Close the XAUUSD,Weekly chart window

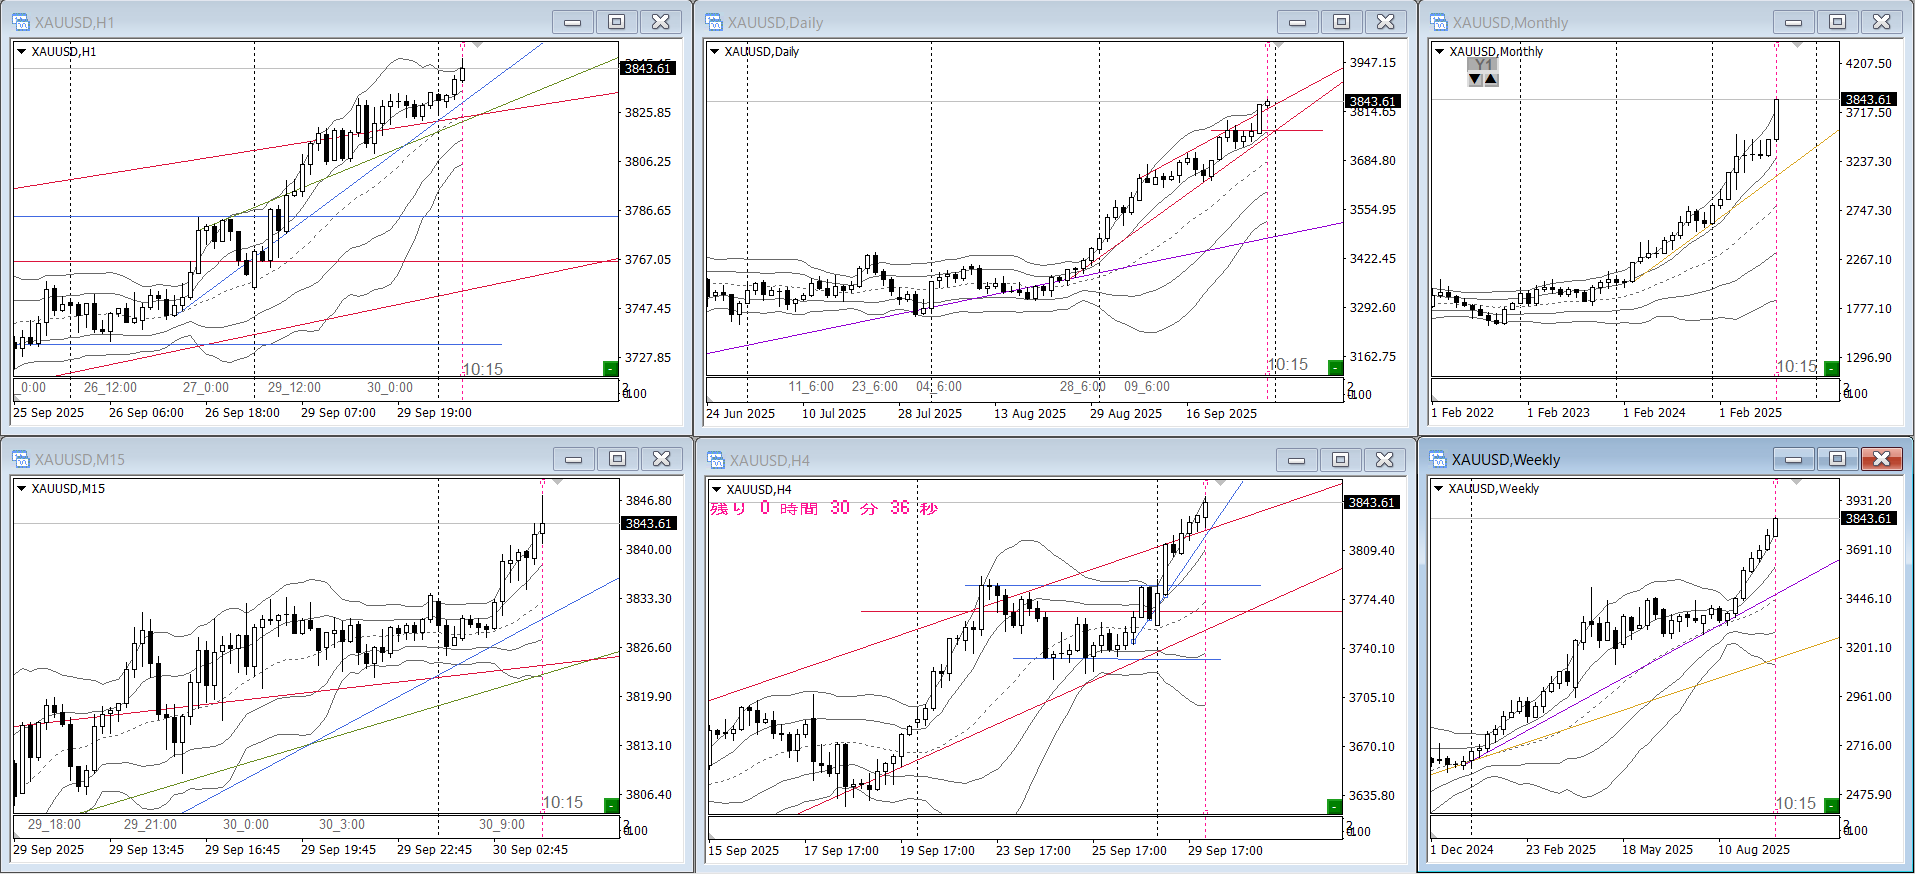(1881, 459)
